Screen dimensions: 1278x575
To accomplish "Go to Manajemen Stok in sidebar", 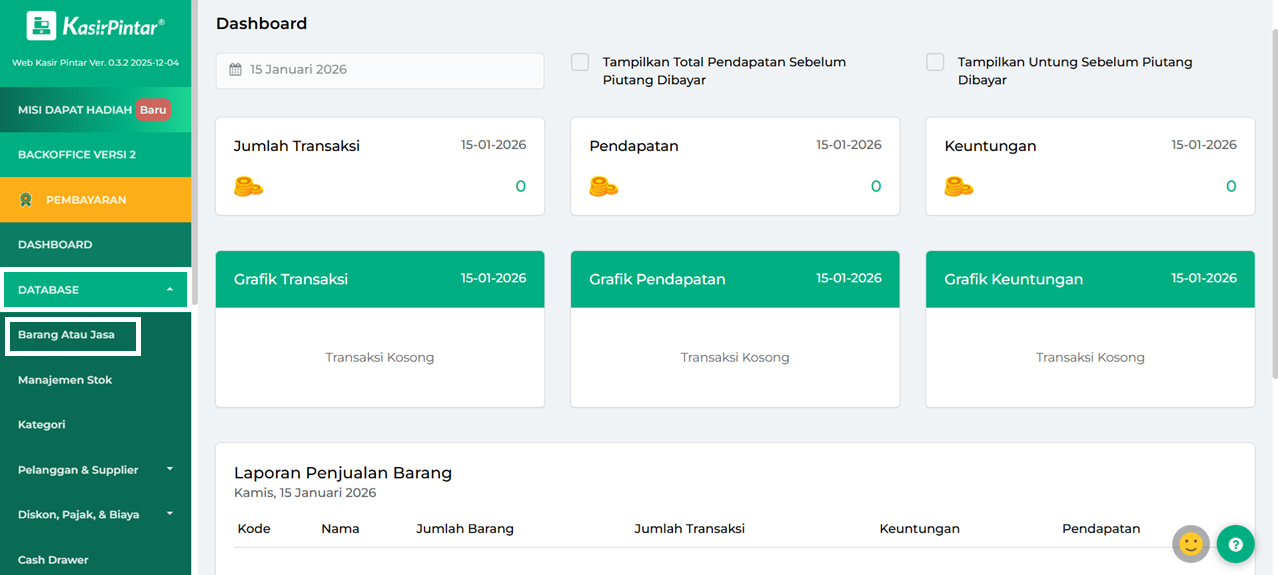I will 65,380.
